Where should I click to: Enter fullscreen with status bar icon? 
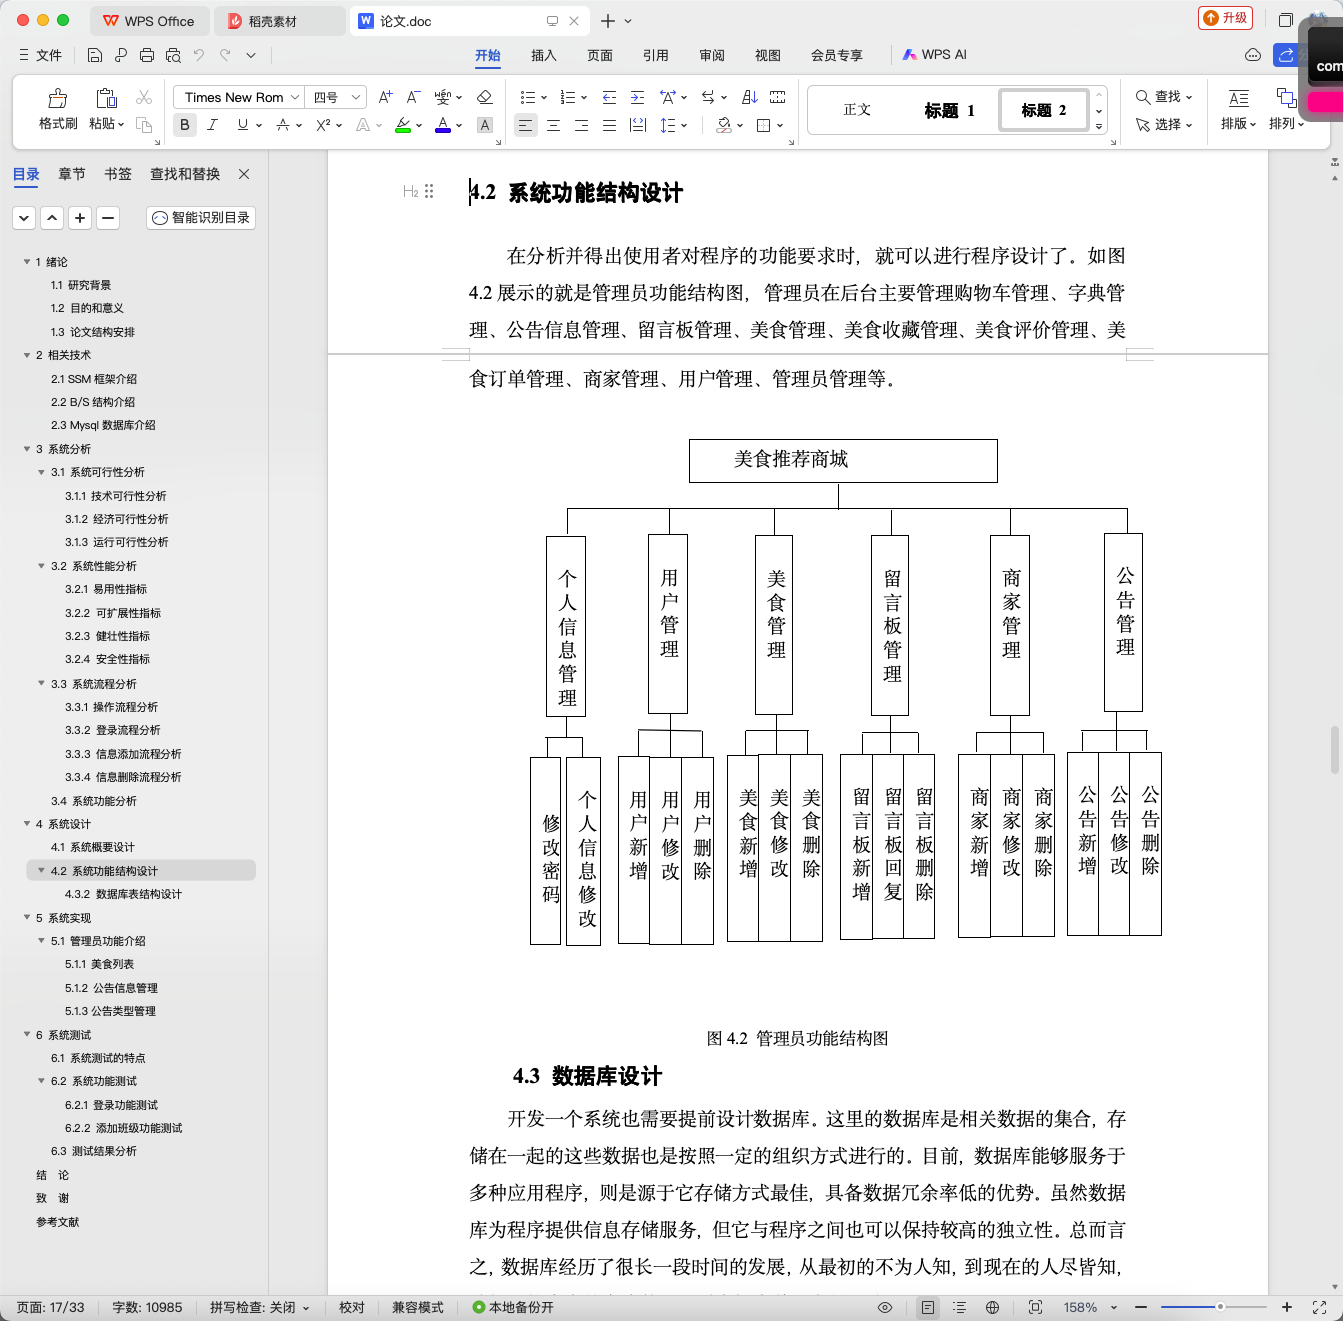point(1319,1307)
